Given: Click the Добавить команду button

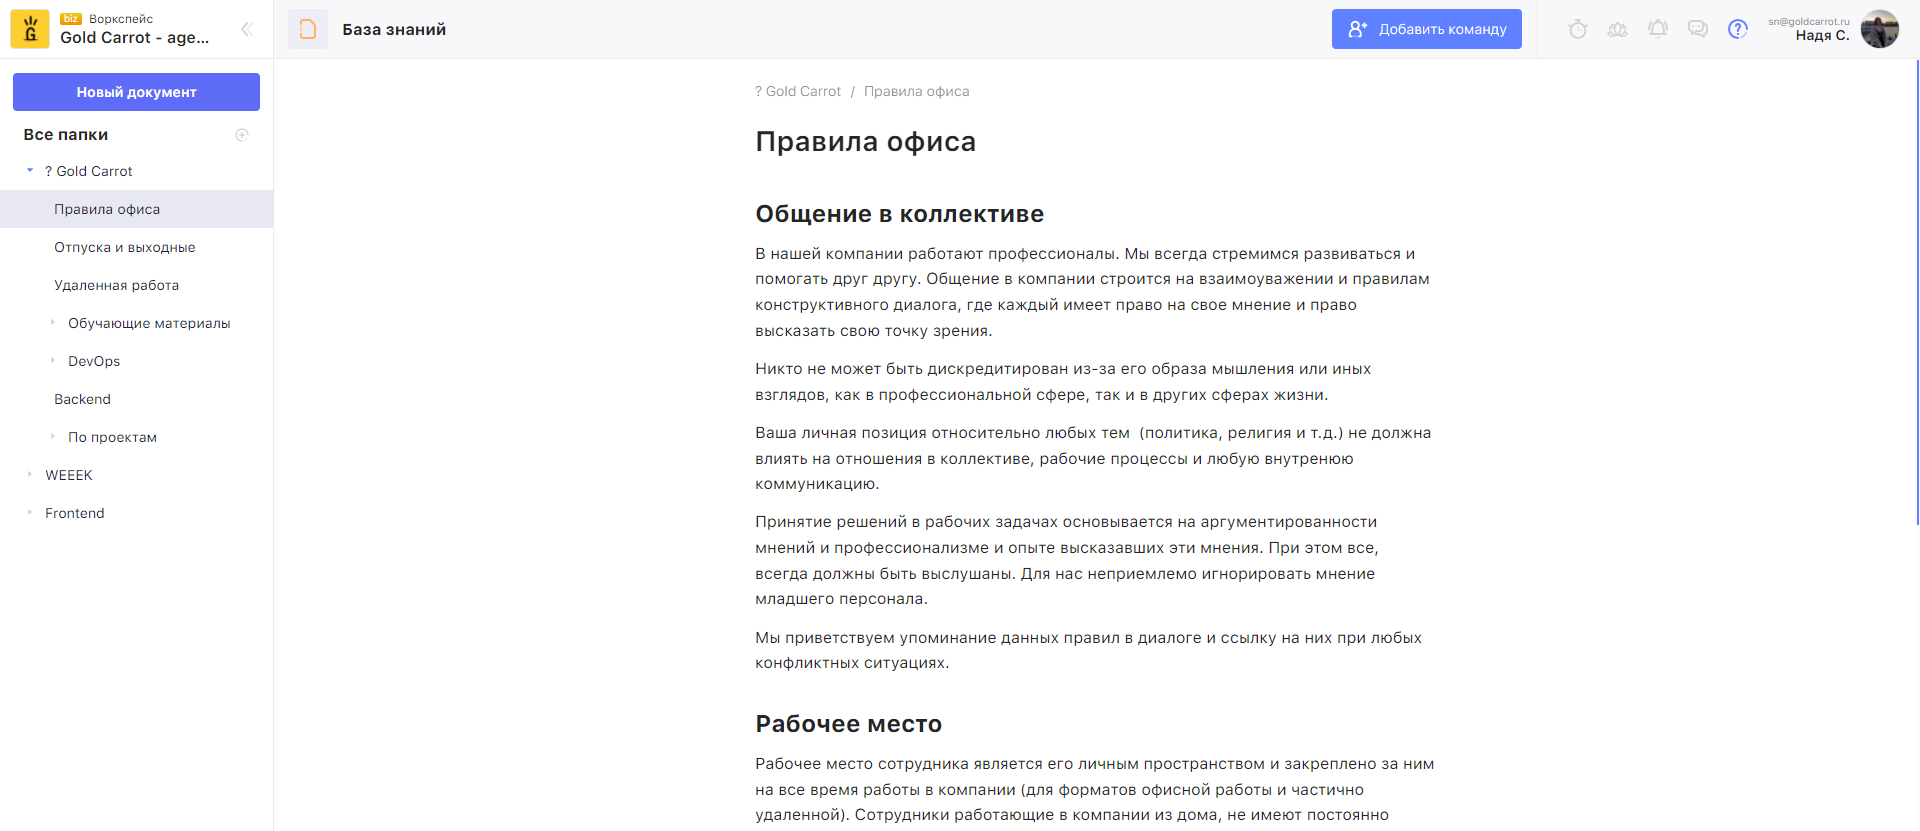Looking at the screenshot, I should point(1426,29).
